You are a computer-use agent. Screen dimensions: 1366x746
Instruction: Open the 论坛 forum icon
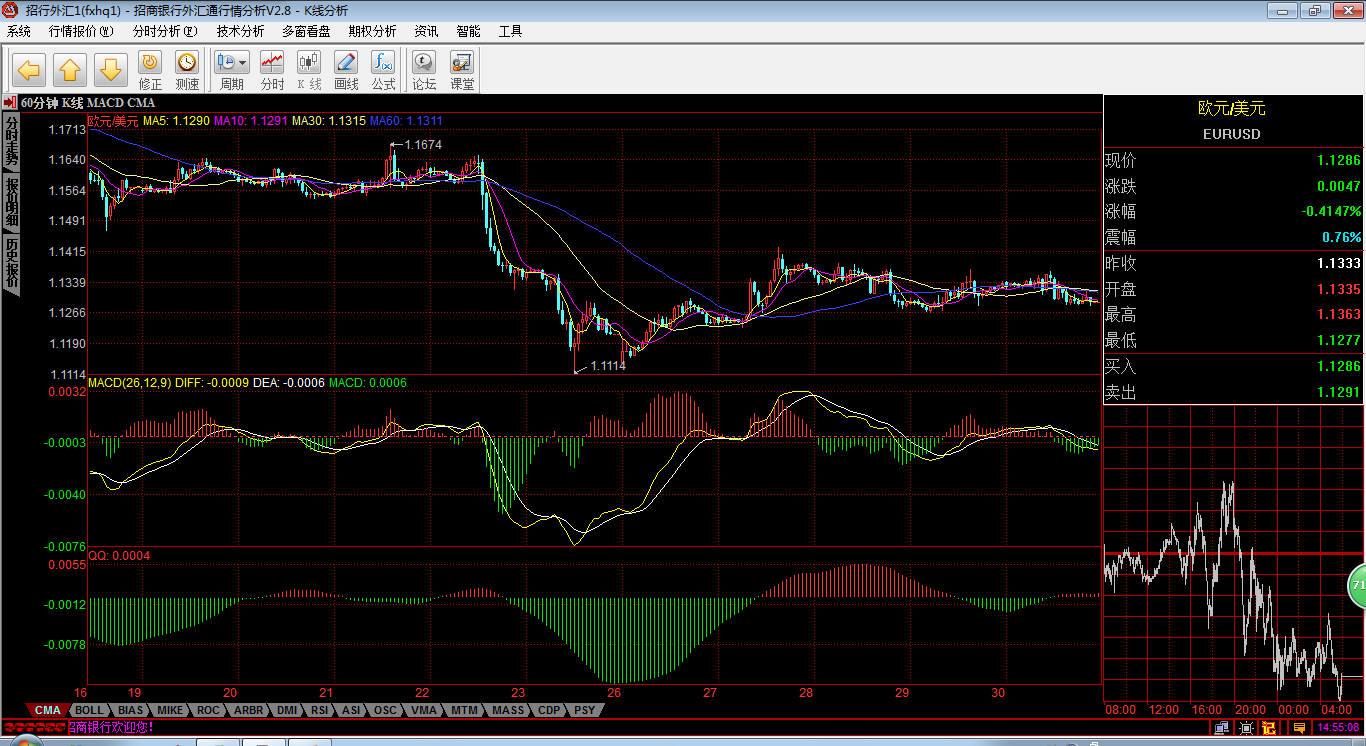(x=425, y=70)
